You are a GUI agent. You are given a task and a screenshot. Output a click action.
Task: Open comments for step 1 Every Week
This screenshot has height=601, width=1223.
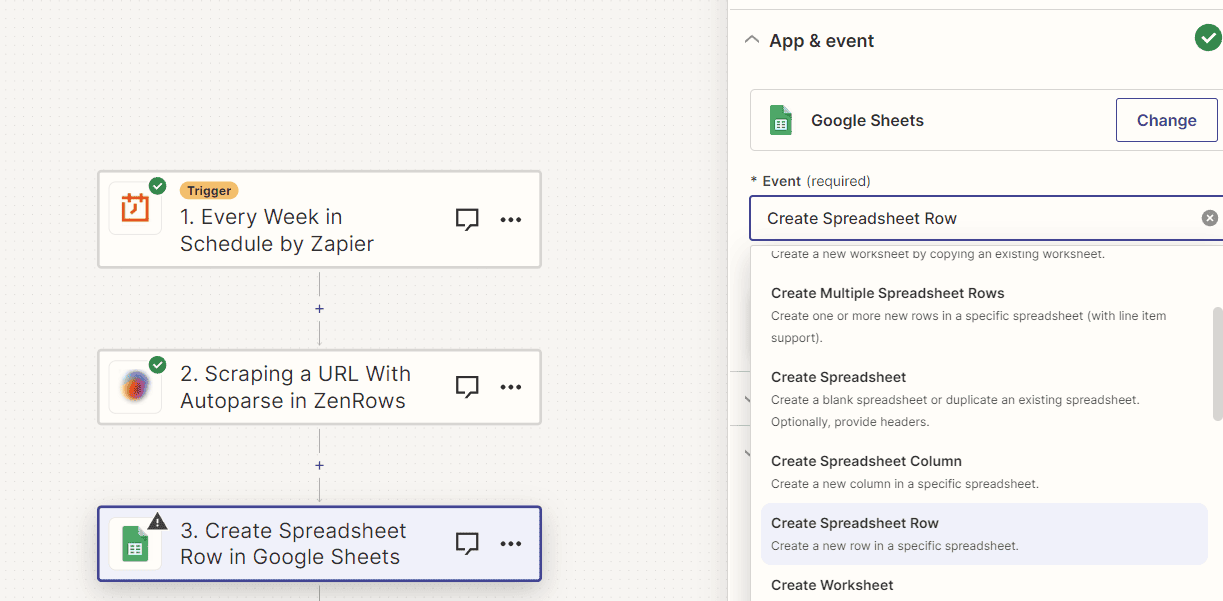[467, 220]
